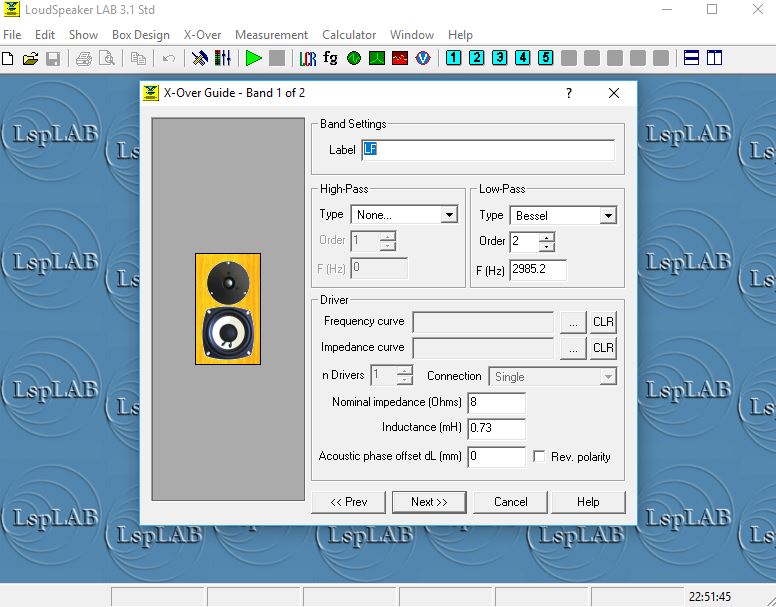Start measurement with green play icon
Viewport: 776px width, 607px height.
coord(253,58)
